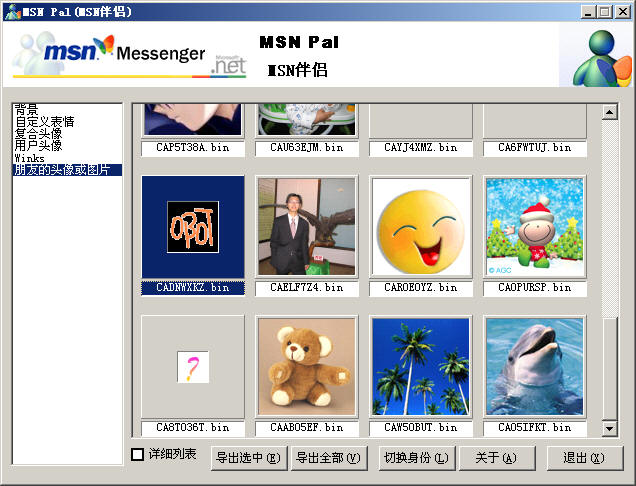The image size is (636, 486).
Task: Select the teddy bear thumbnail
Action: 307,367
